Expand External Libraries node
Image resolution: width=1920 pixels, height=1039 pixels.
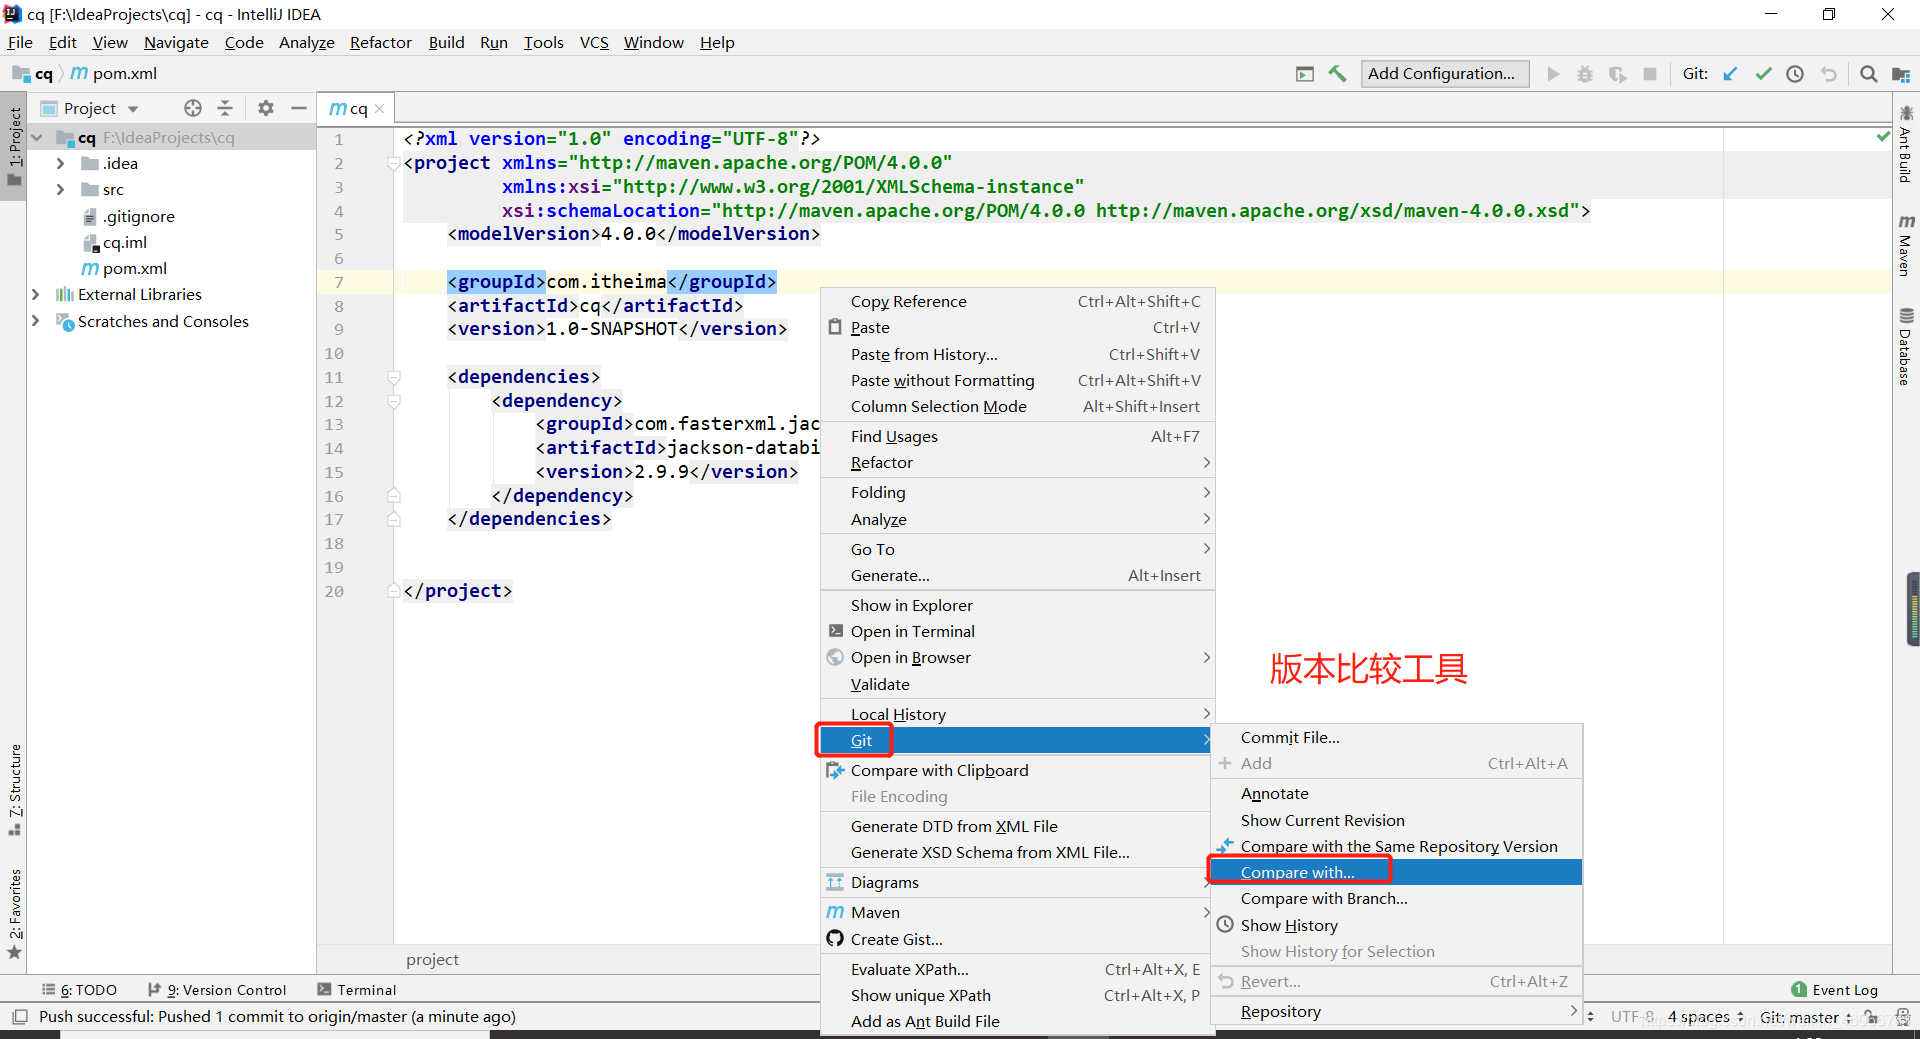click(36, 294)
